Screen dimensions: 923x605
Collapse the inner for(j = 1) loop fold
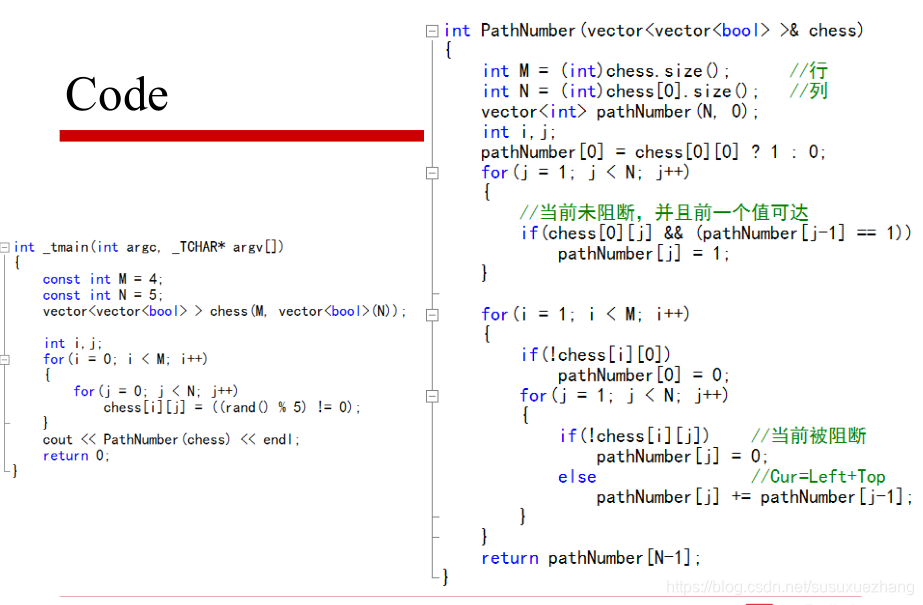point(432,396)
